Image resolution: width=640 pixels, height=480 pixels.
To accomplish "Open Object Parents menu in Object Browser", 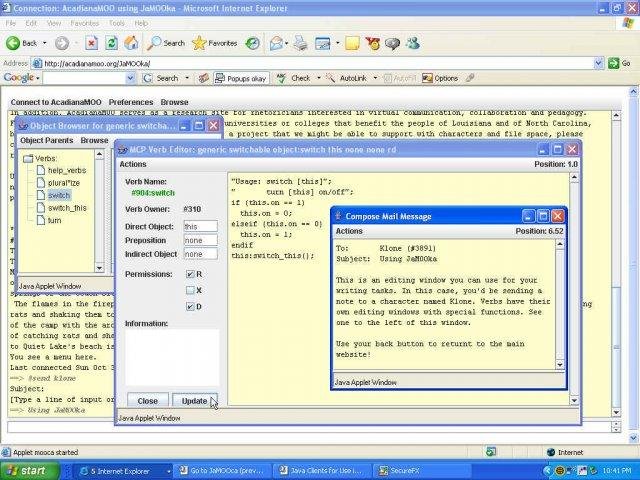I will 47,140.
